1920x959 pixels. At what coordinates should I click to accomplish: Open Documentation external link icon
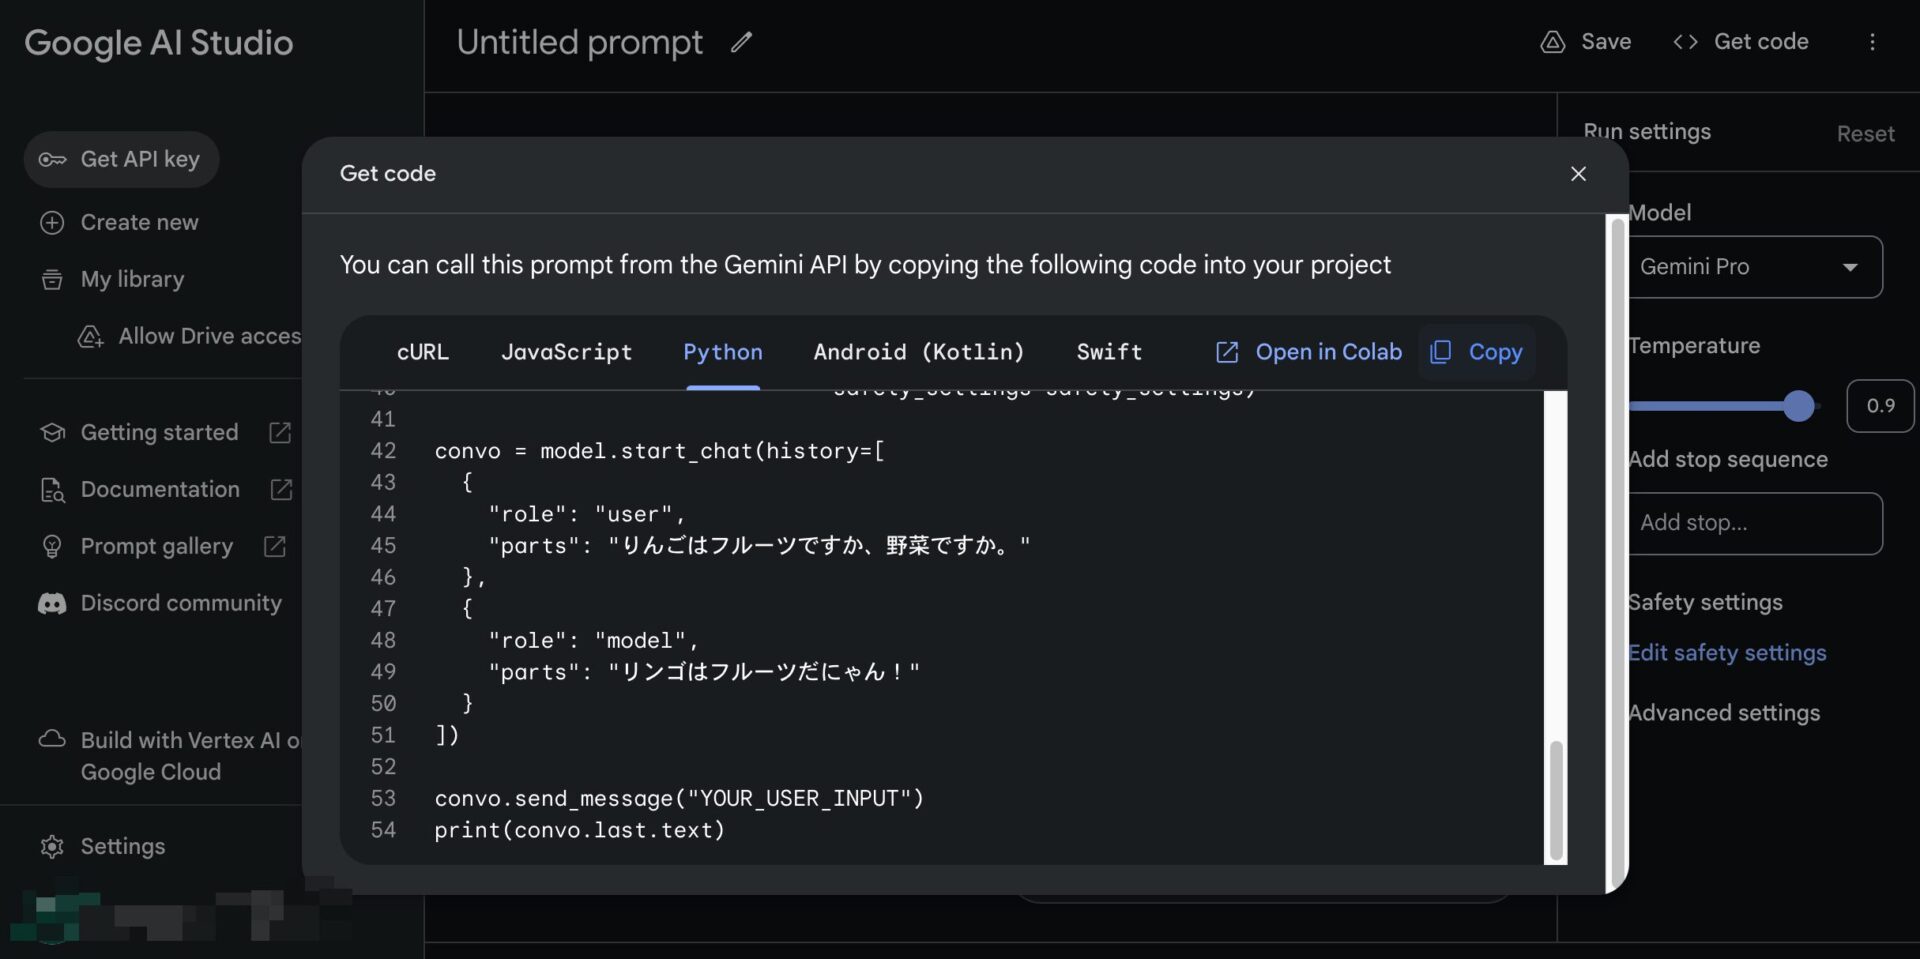point(281,489)
